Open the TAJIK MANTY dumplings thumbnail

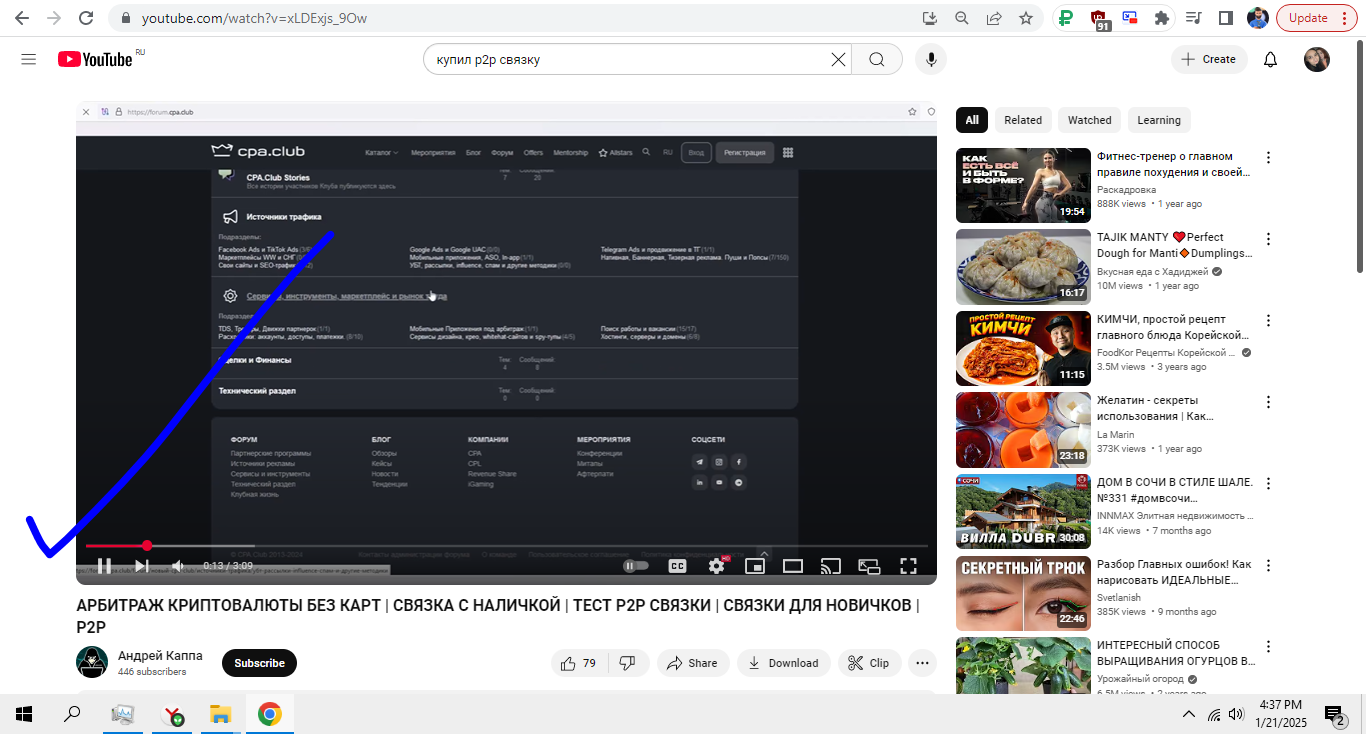pos(1023,267)
